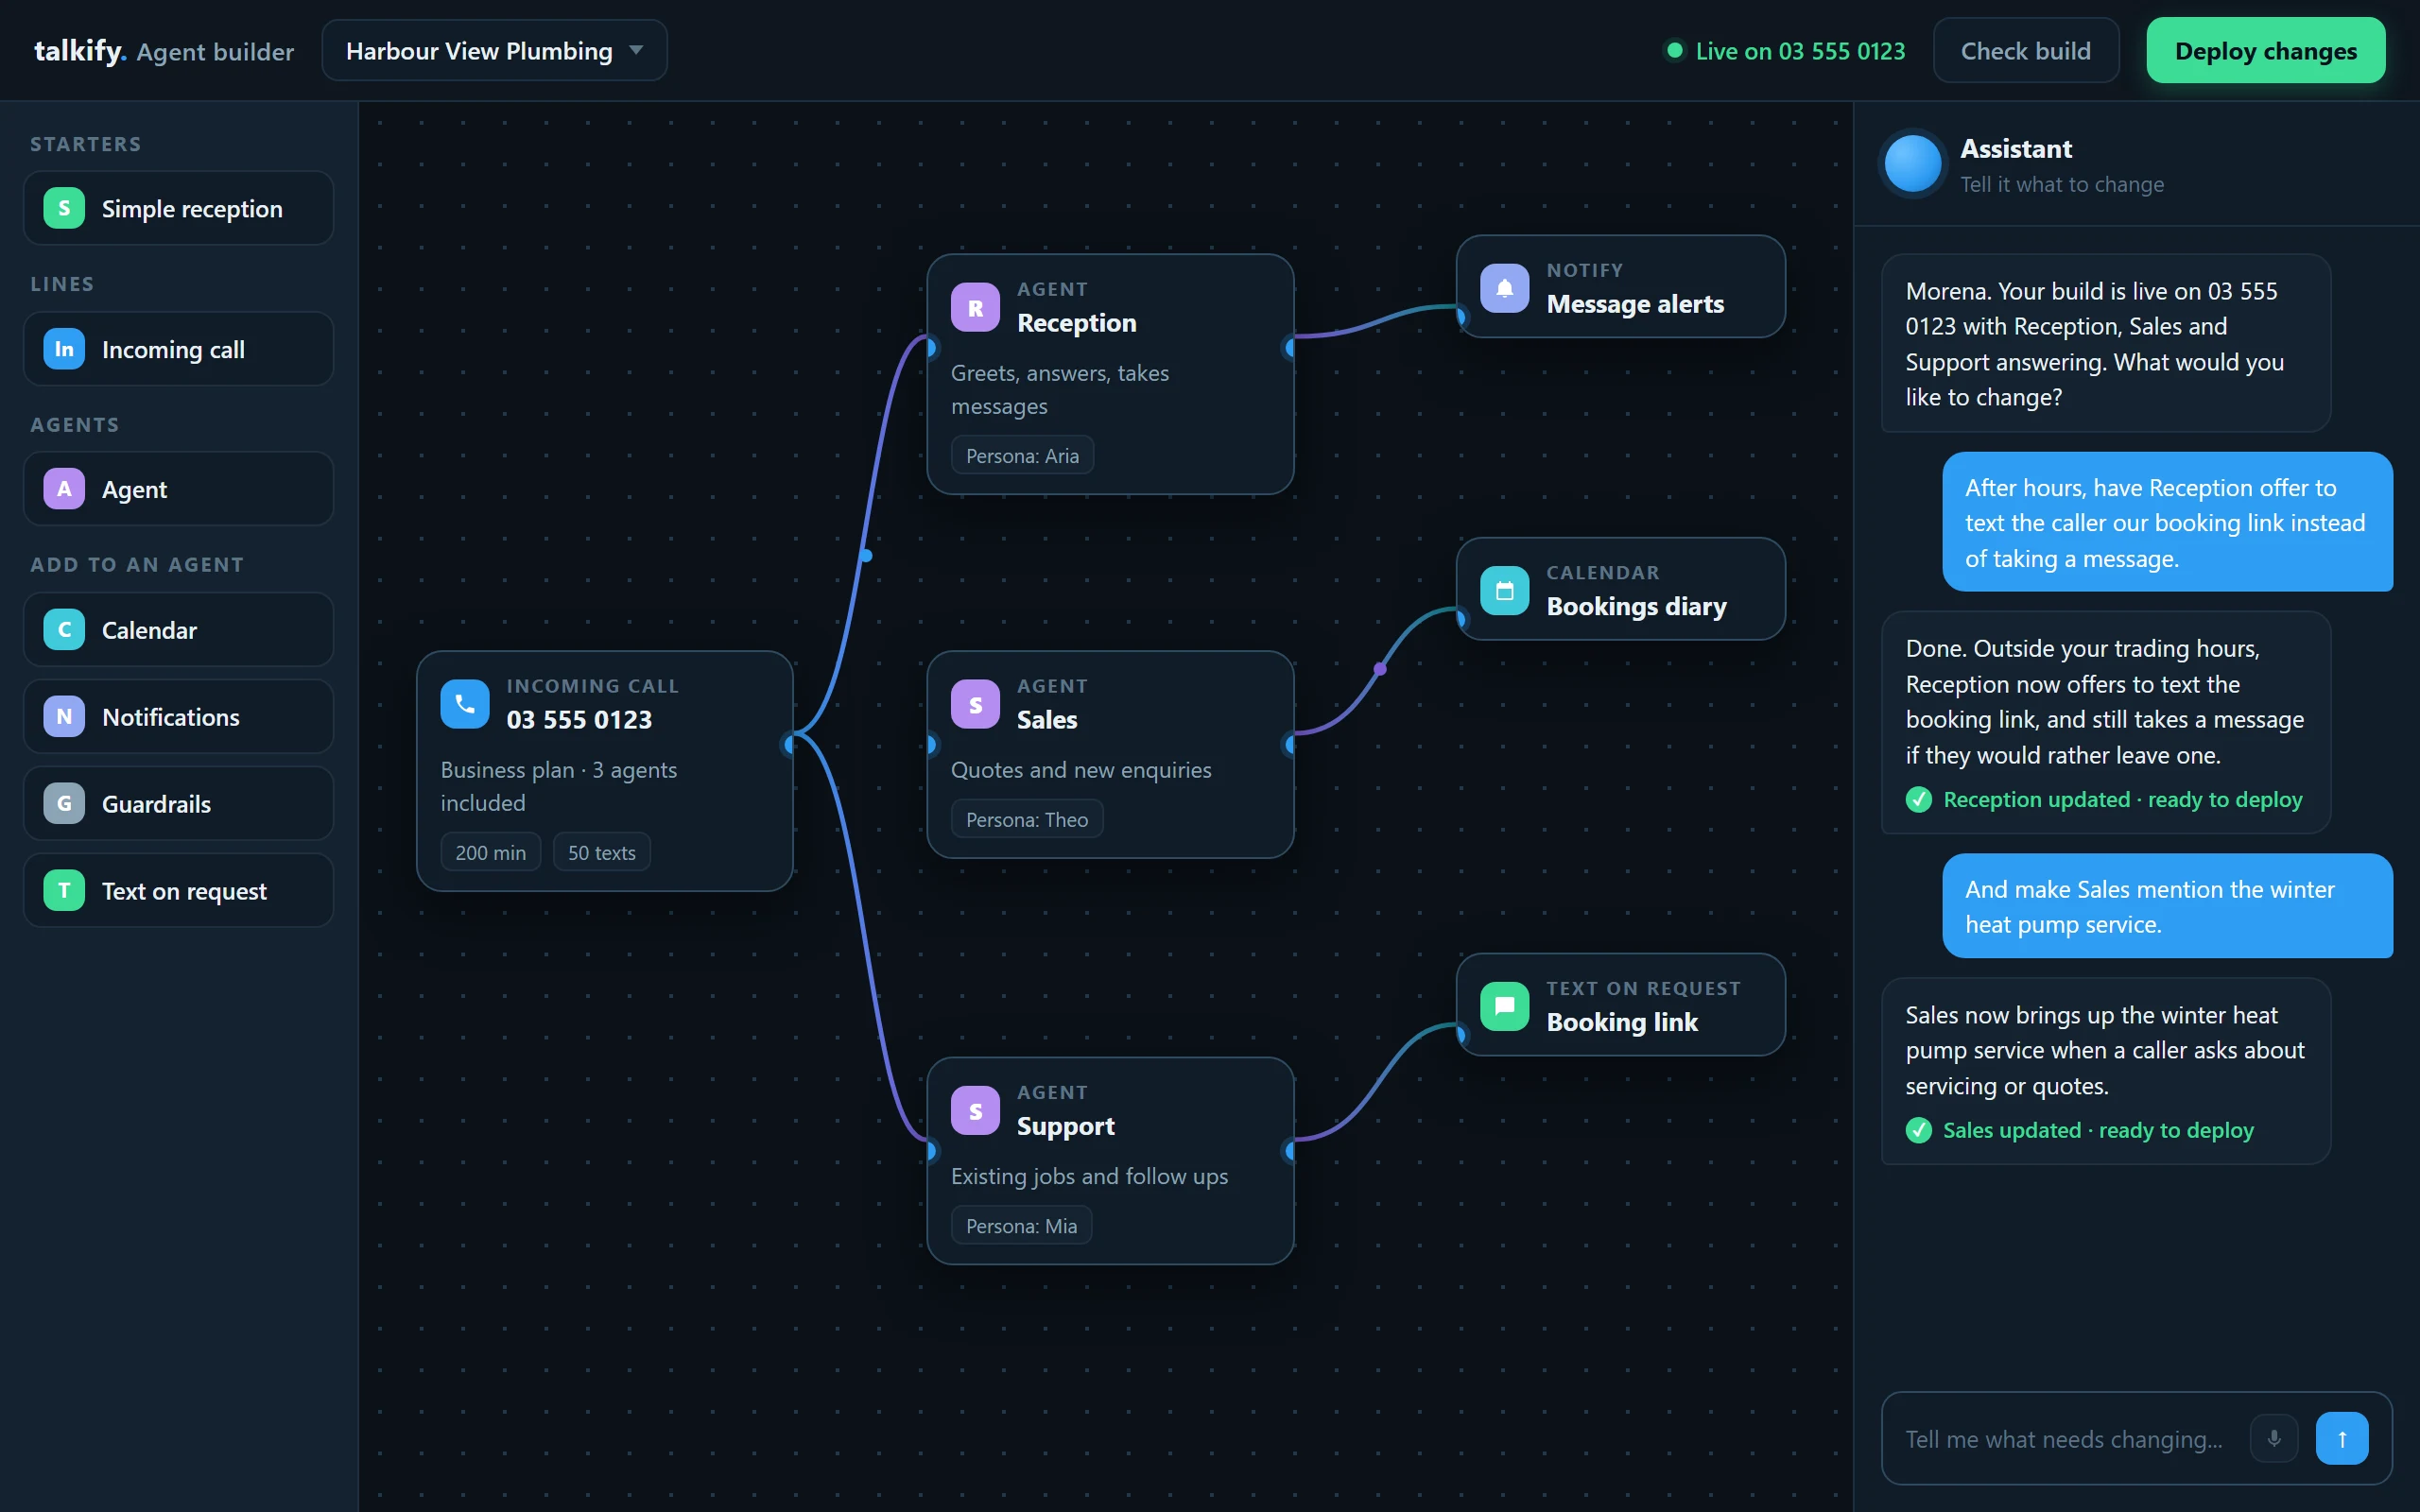2420x1512 pixels.
Task: Choose the Simple reception starter
Action: tap(178, 208)
